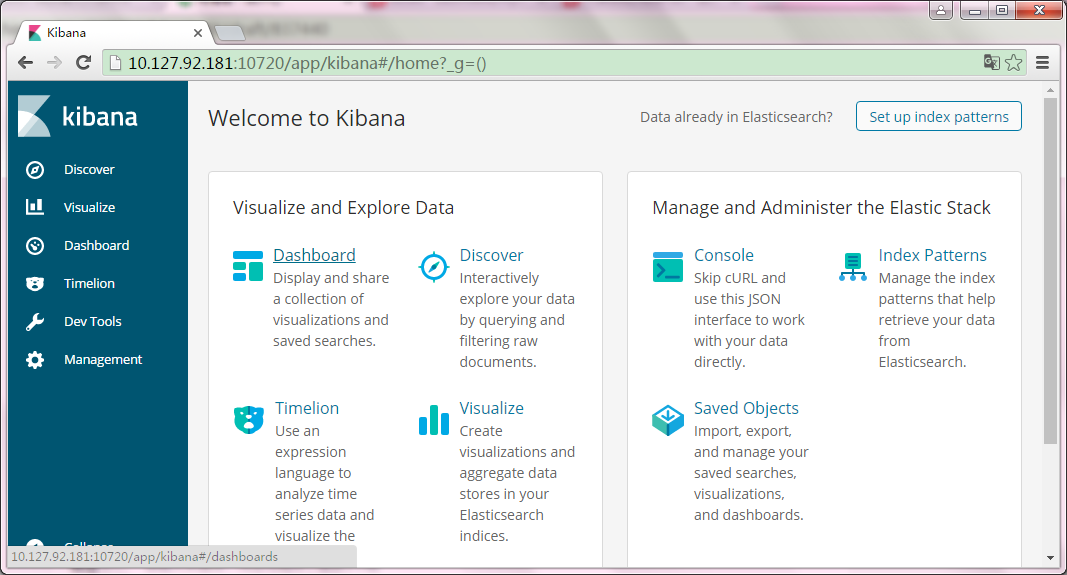The height and width of the screenshot is (575, 1067).
Task: Go back with browser back arrow
Action: coord(26,63)
